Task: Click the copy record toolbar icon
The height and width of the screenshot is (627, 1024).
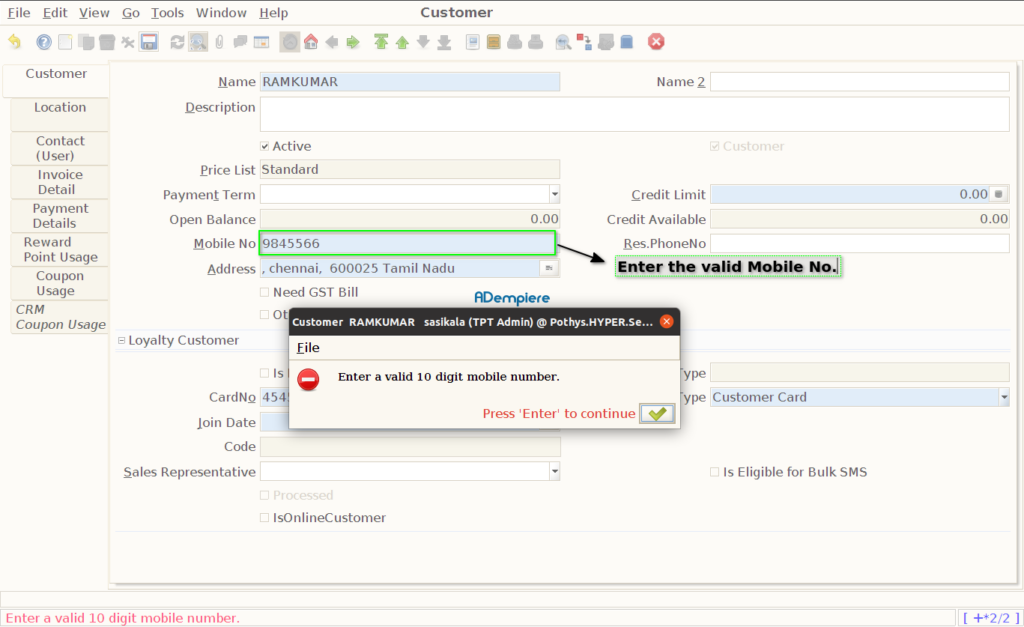Action: [x=86, y=42]
